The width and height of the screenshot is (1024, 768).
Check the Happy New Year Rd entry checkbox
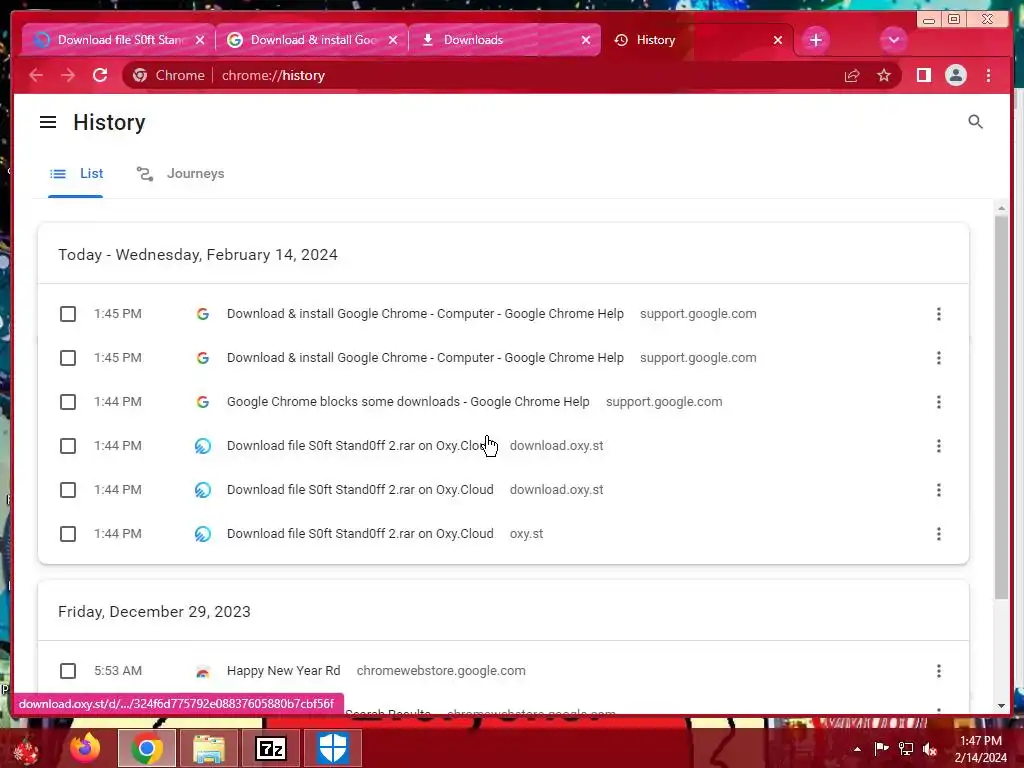point(68,671)
